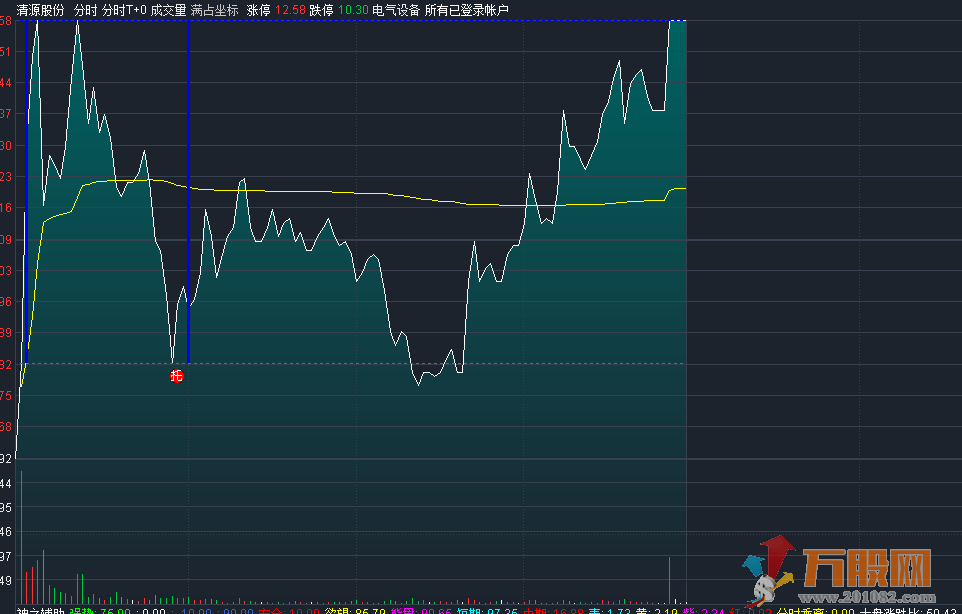Click the red 托 marker icon
Screen dimensions: 962x614
coord(177,376)
